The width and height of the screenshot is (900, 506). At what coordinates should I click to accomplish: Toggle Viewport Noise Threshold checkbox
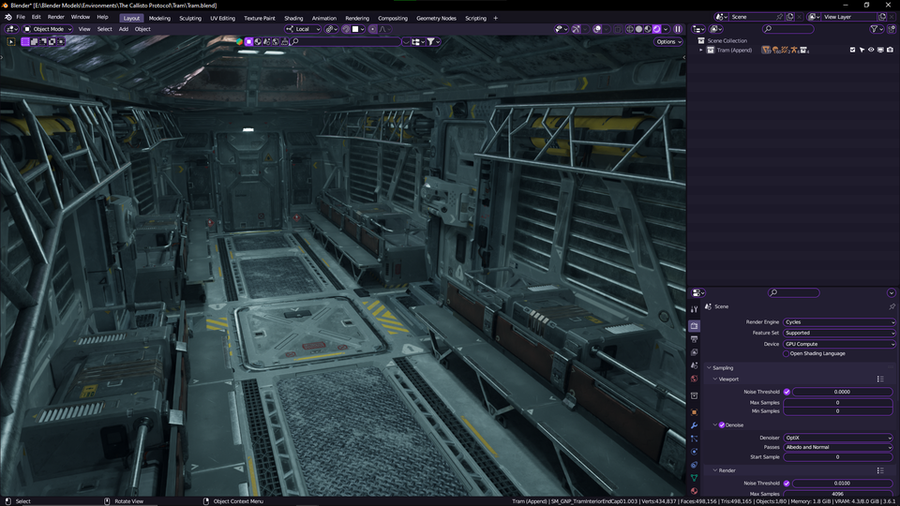[787, 392]
